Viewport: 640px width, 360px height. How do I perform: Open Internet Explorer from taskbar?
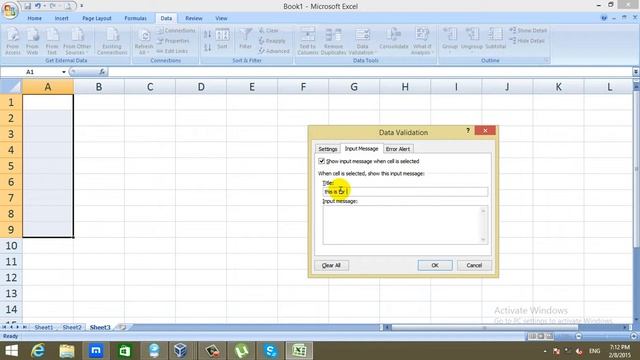tap(38, 351)
